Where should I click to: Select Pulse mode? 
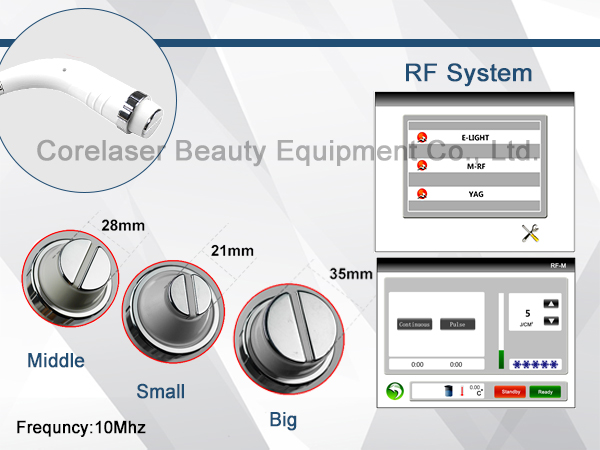point(458,325)
